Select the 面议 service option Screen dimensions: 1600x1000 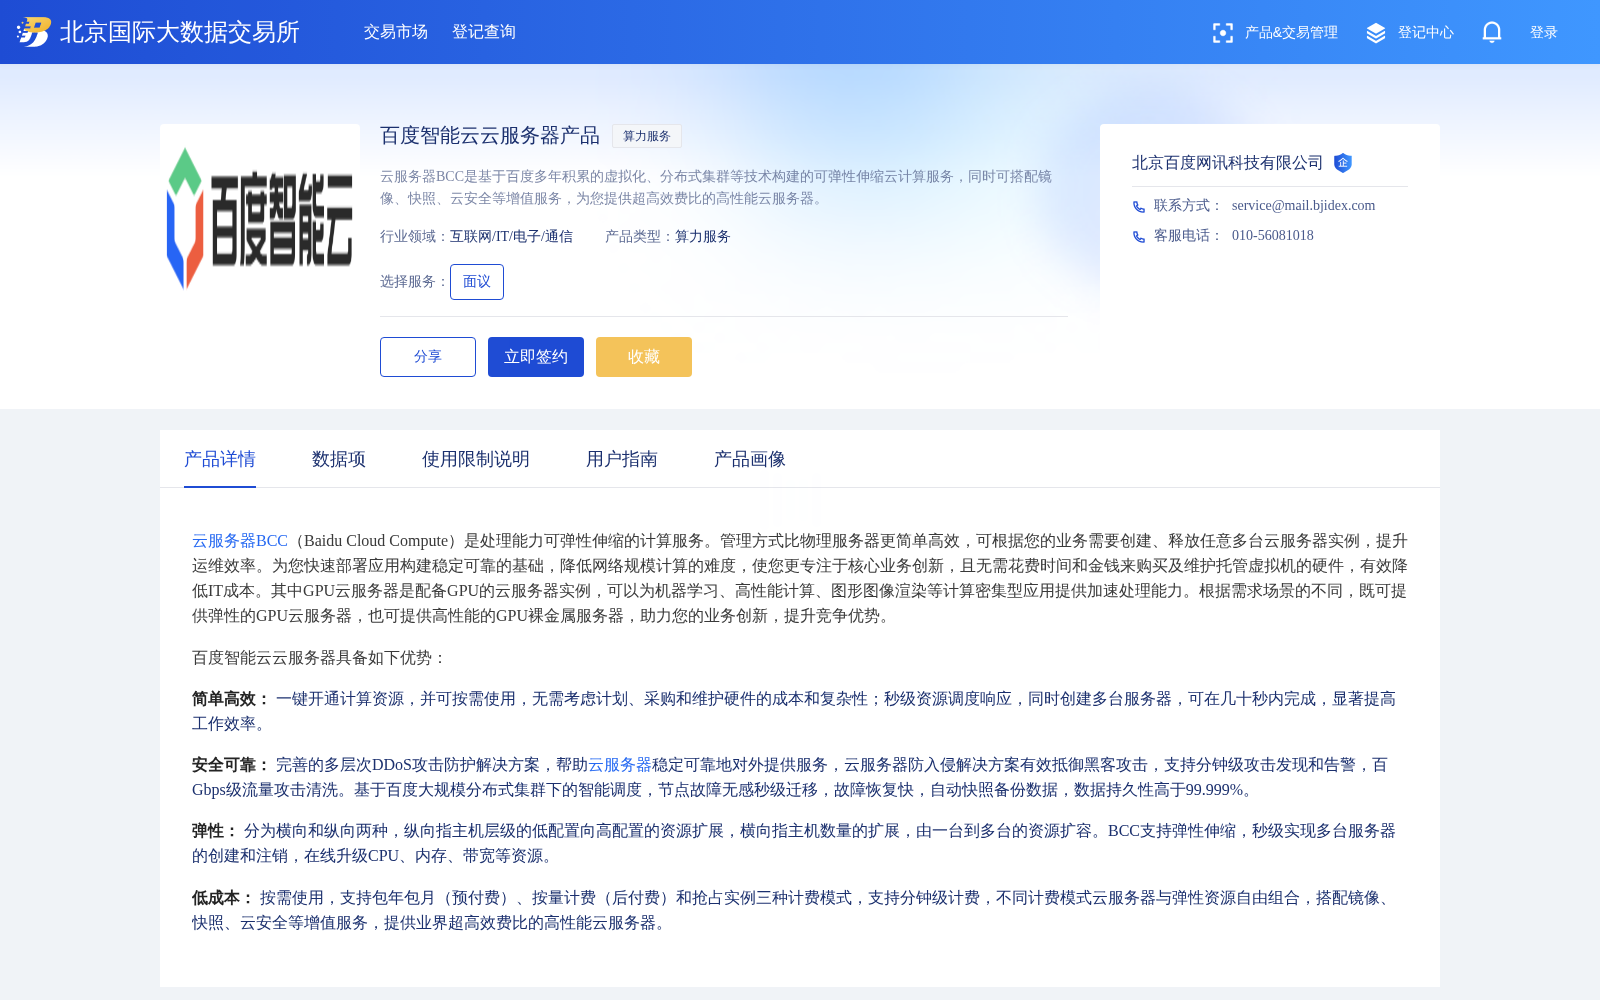[477, 282]
